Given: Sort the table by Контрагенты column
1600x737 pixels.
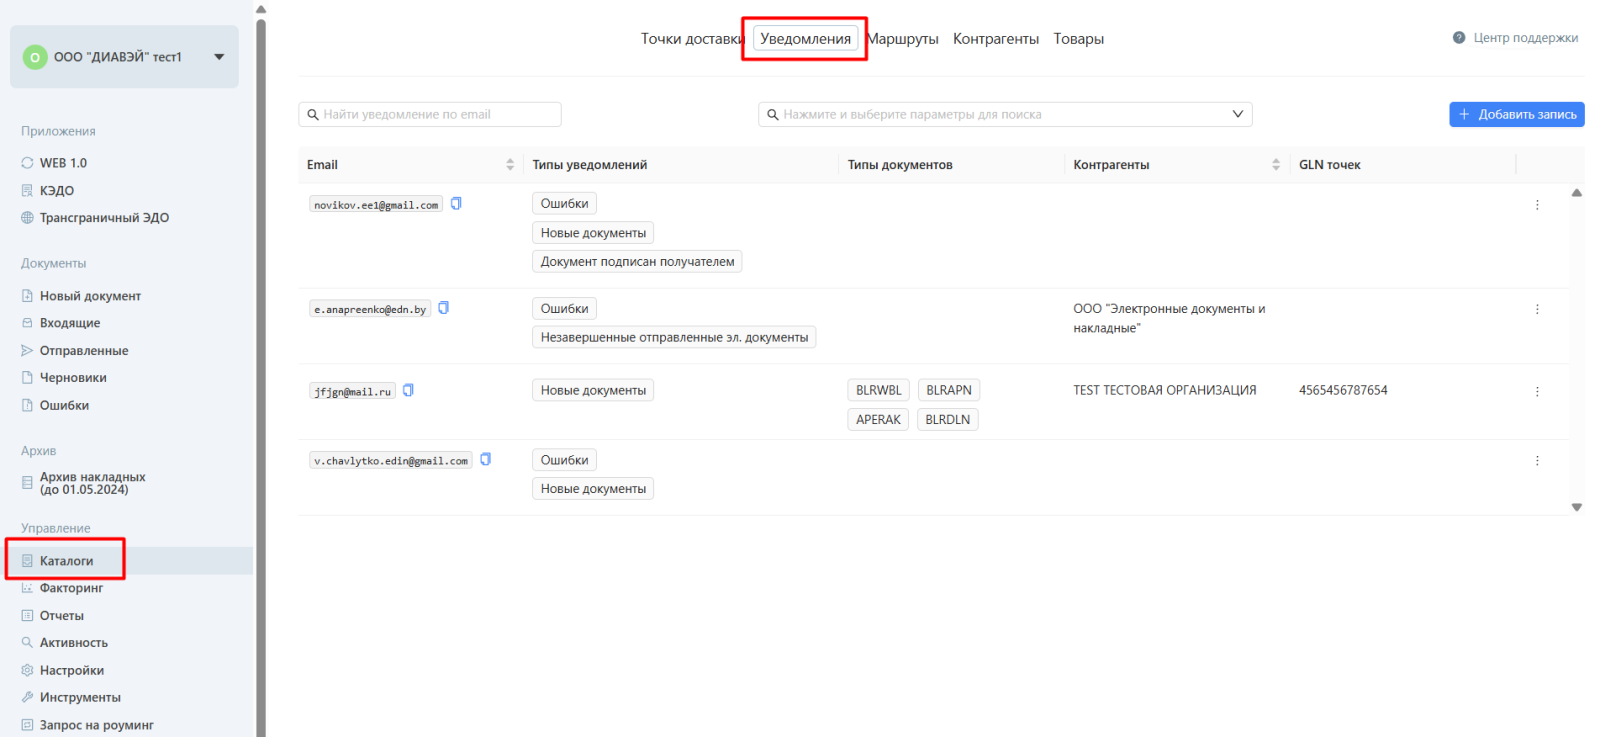Looking at the screenshot, I should pos(1276,165).
